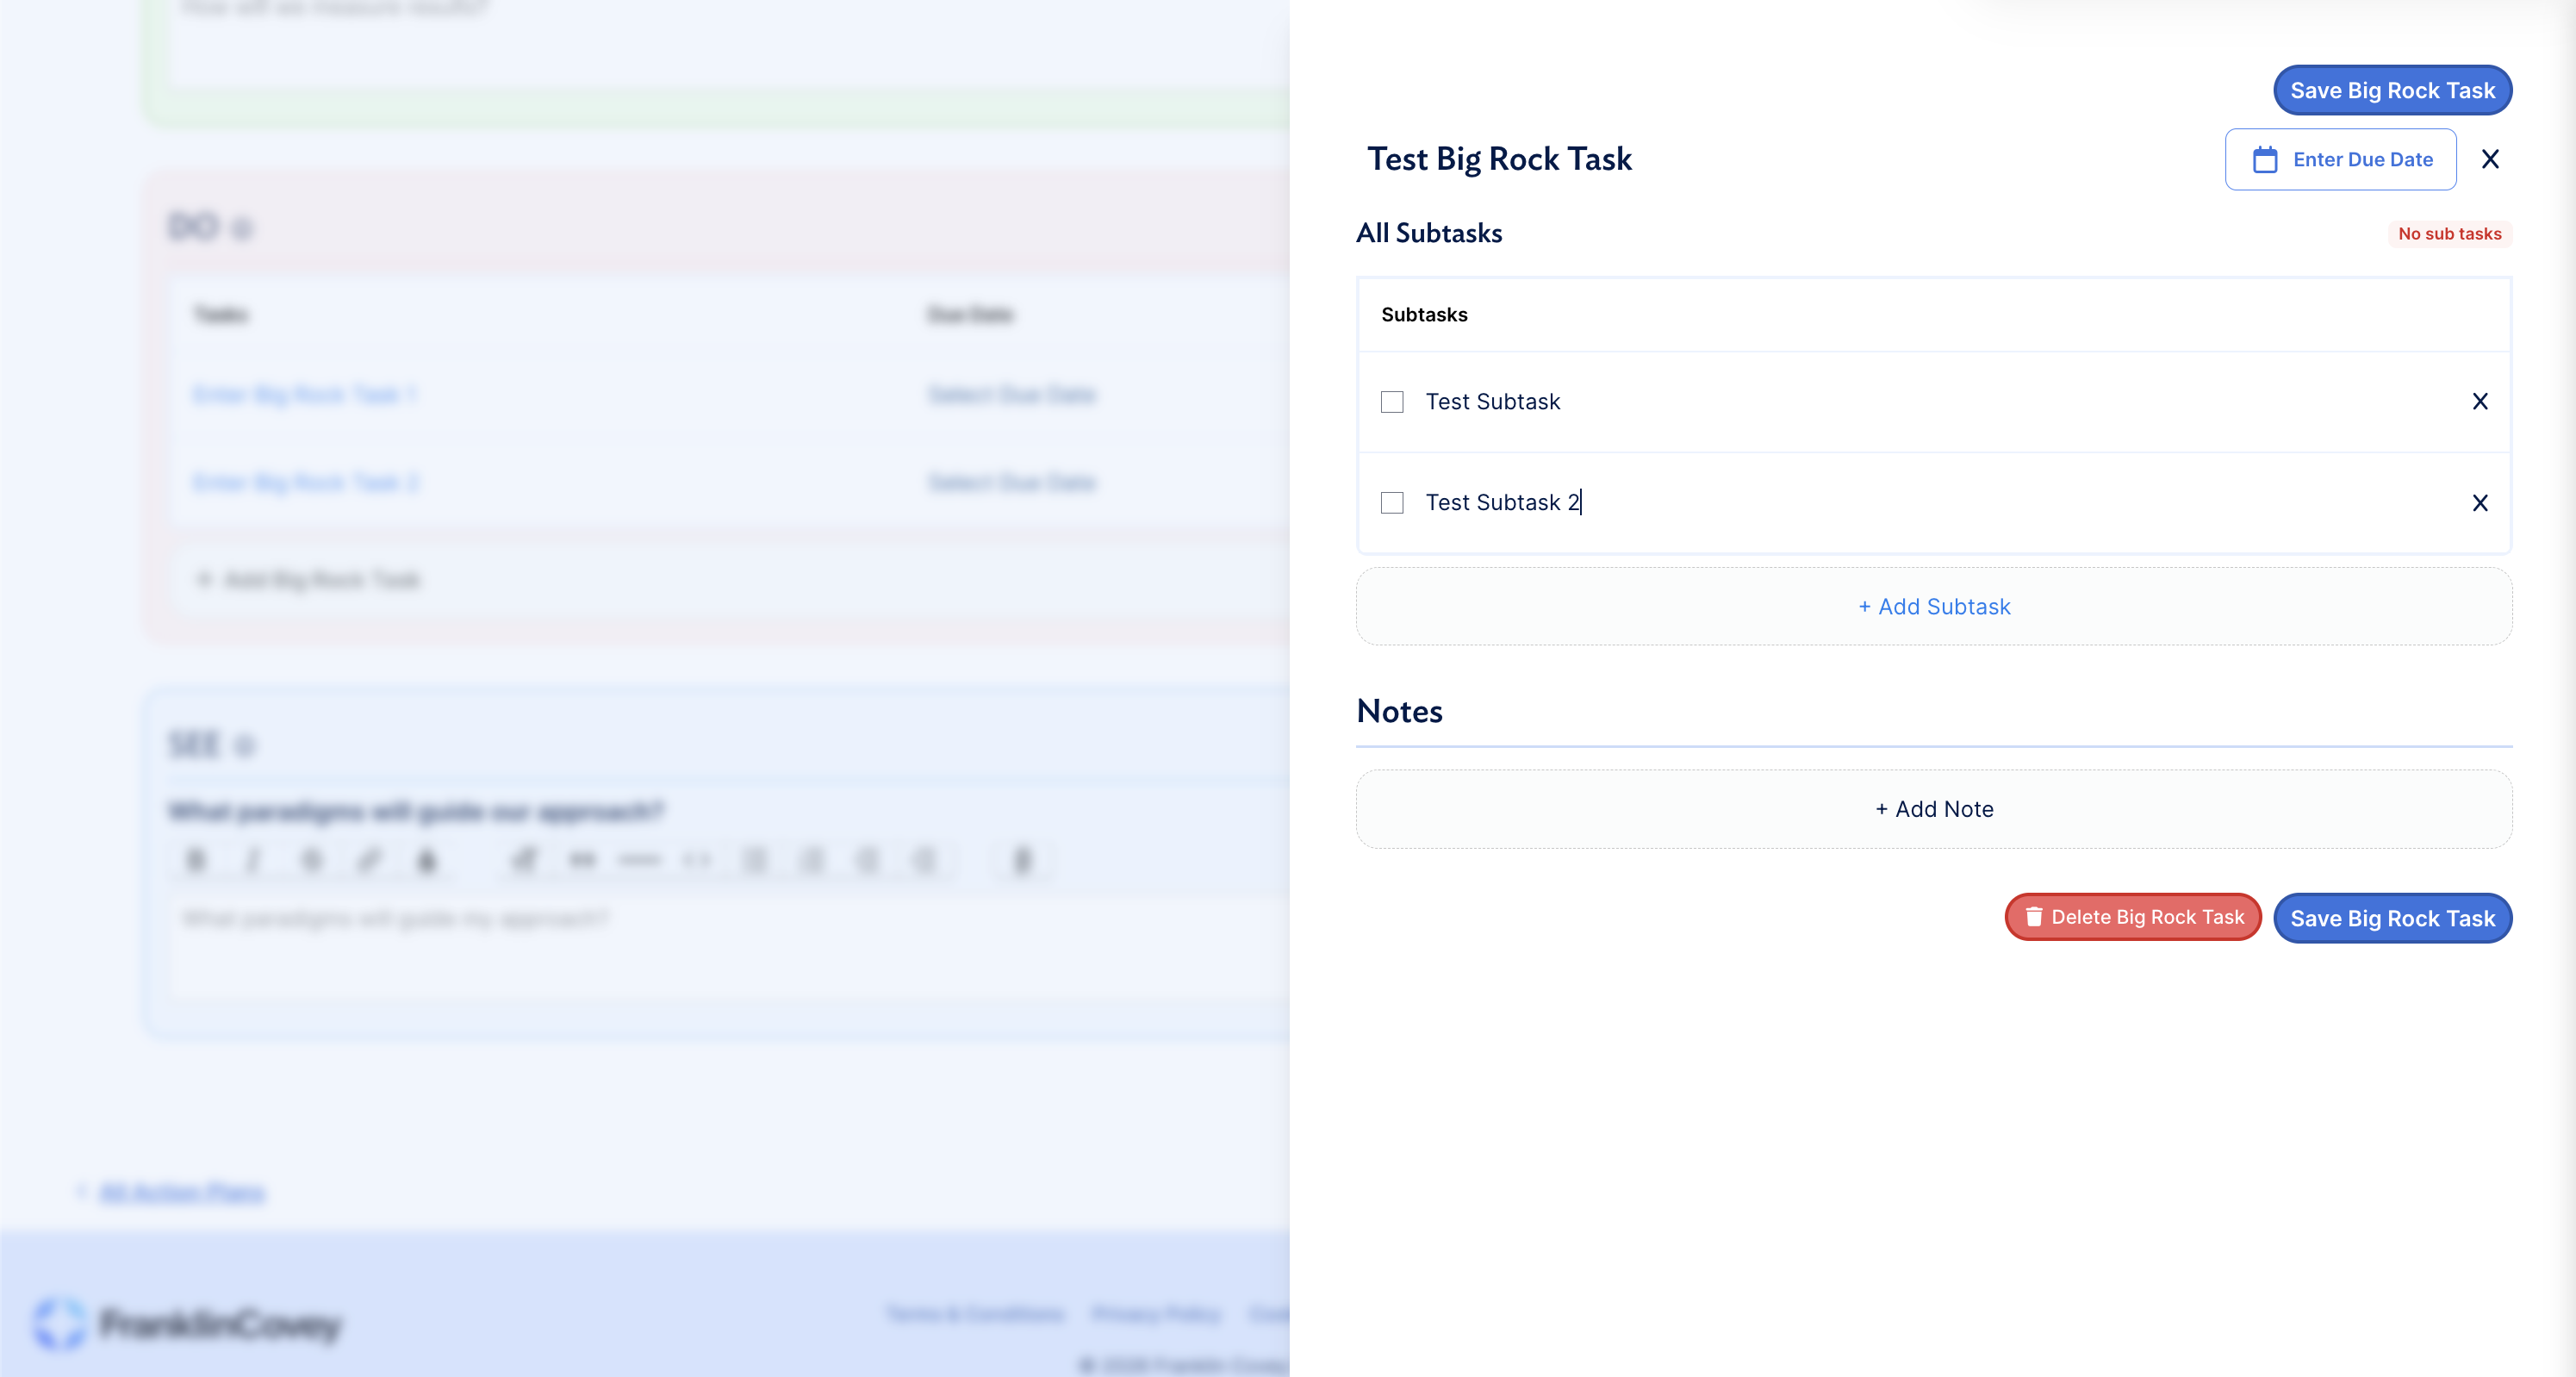
Task: Click the trash icon in Delete button
Action: [x=2033, y=917]
